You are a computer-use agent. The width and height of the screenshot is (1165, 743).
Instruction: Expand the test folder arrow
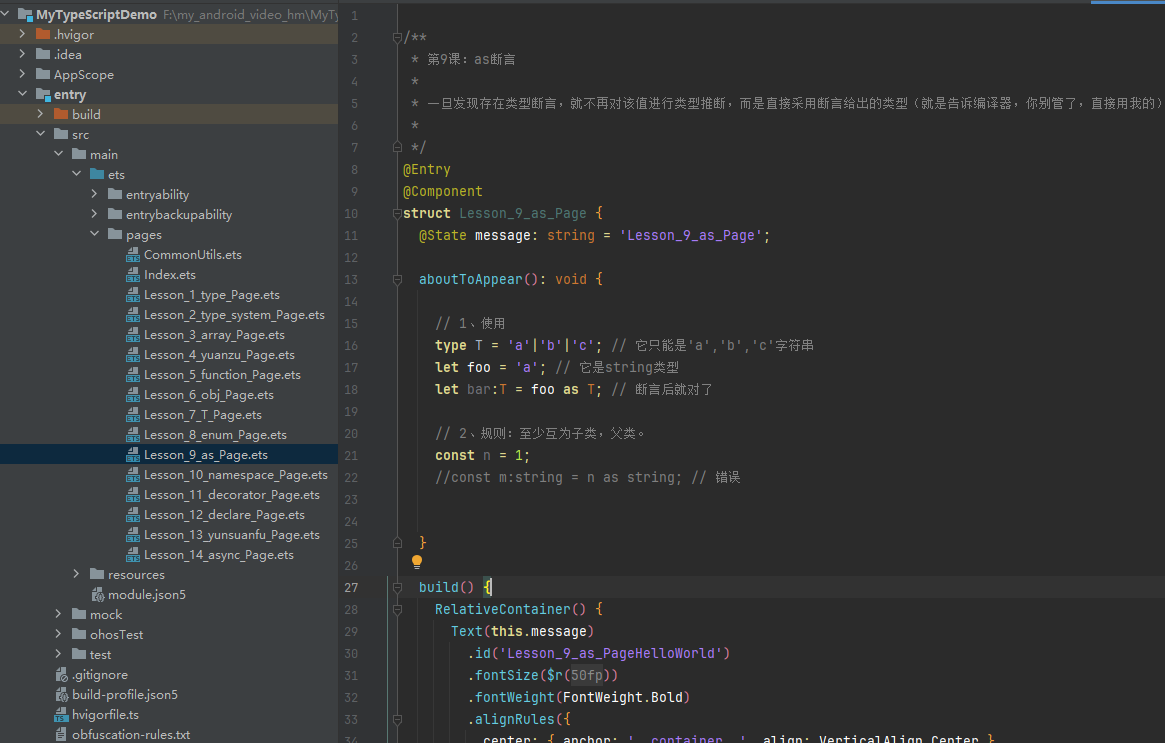[59, 654]
